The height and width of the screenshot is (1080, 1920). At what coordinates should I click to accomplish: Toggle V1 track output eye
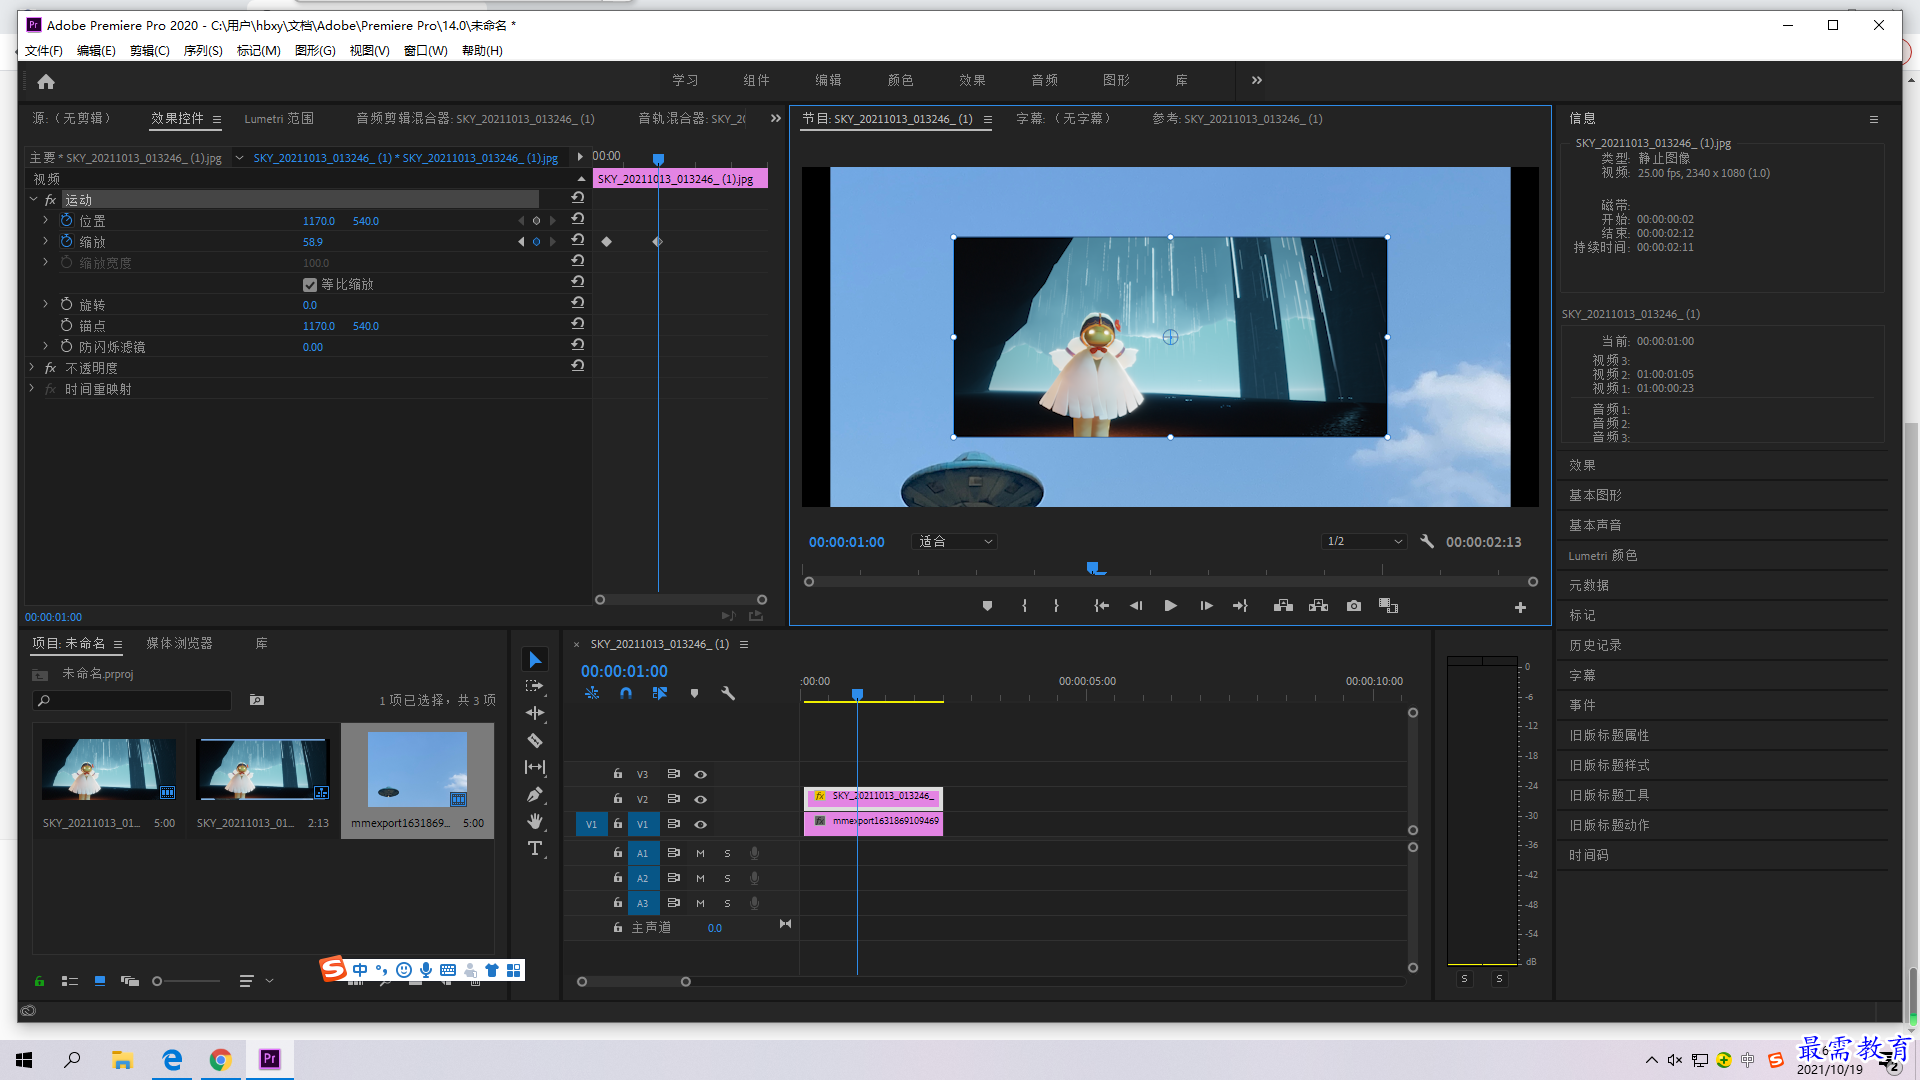(x=701, y=824)
